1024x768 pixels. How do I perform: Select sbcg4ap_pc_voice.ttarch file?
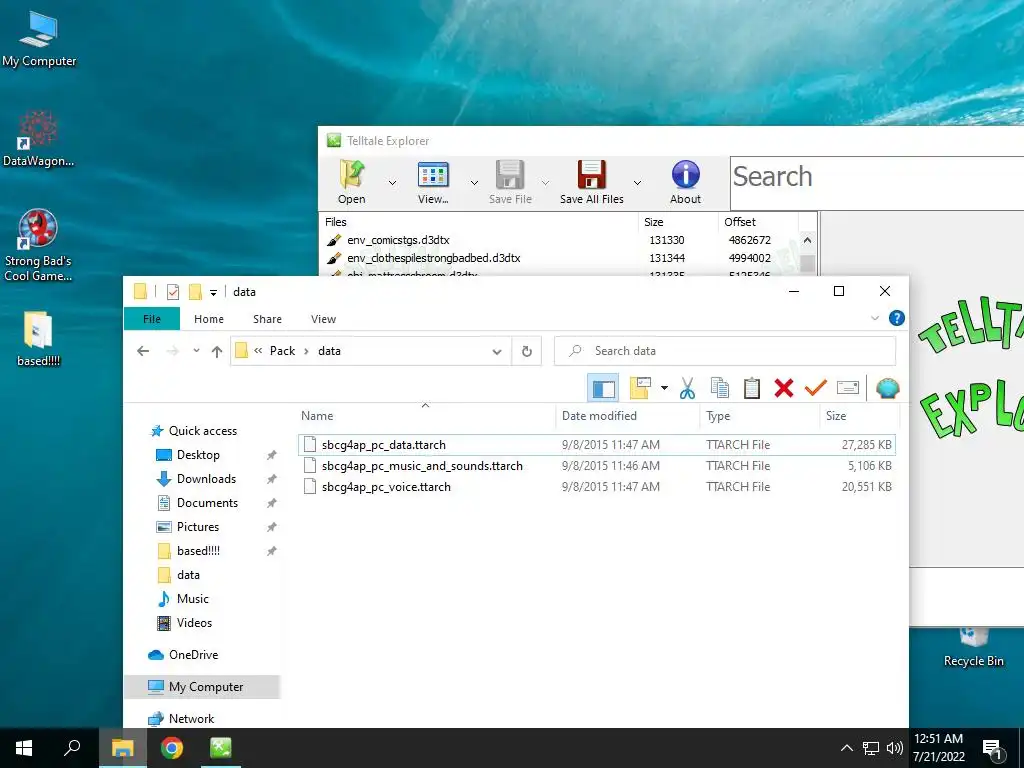point(596,487)
